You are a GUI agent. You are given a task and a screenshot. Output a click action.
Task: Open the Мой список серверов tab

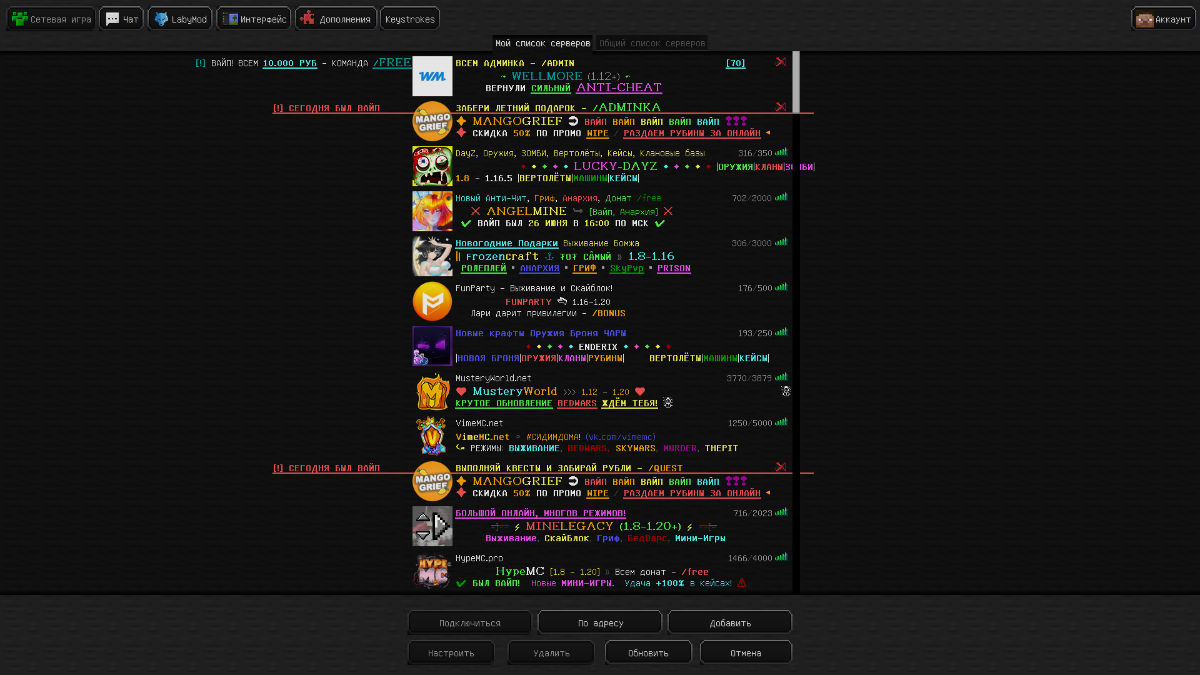543,43
